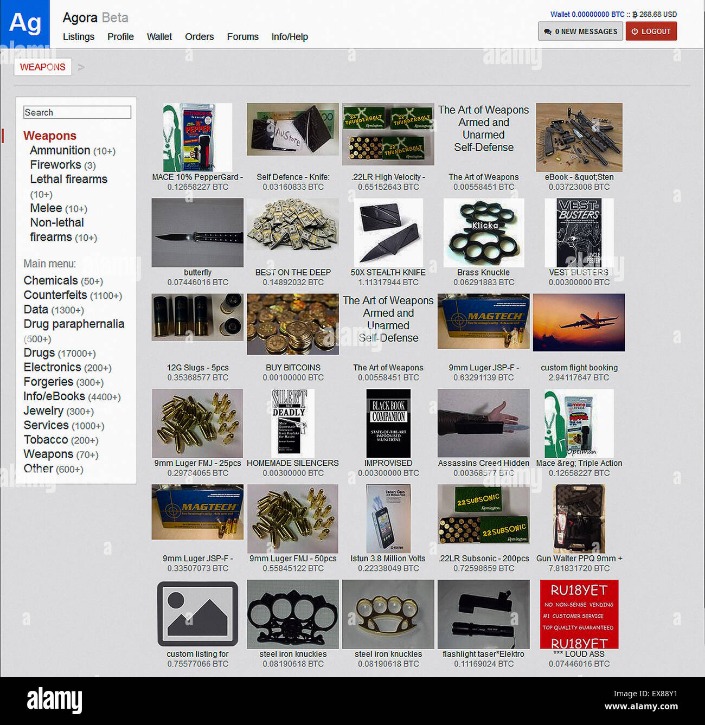Open 12G Slugs 5pcs listing image
Image resolution: width=705 pixels, height=725 pixels.
[x=197, y=317]
